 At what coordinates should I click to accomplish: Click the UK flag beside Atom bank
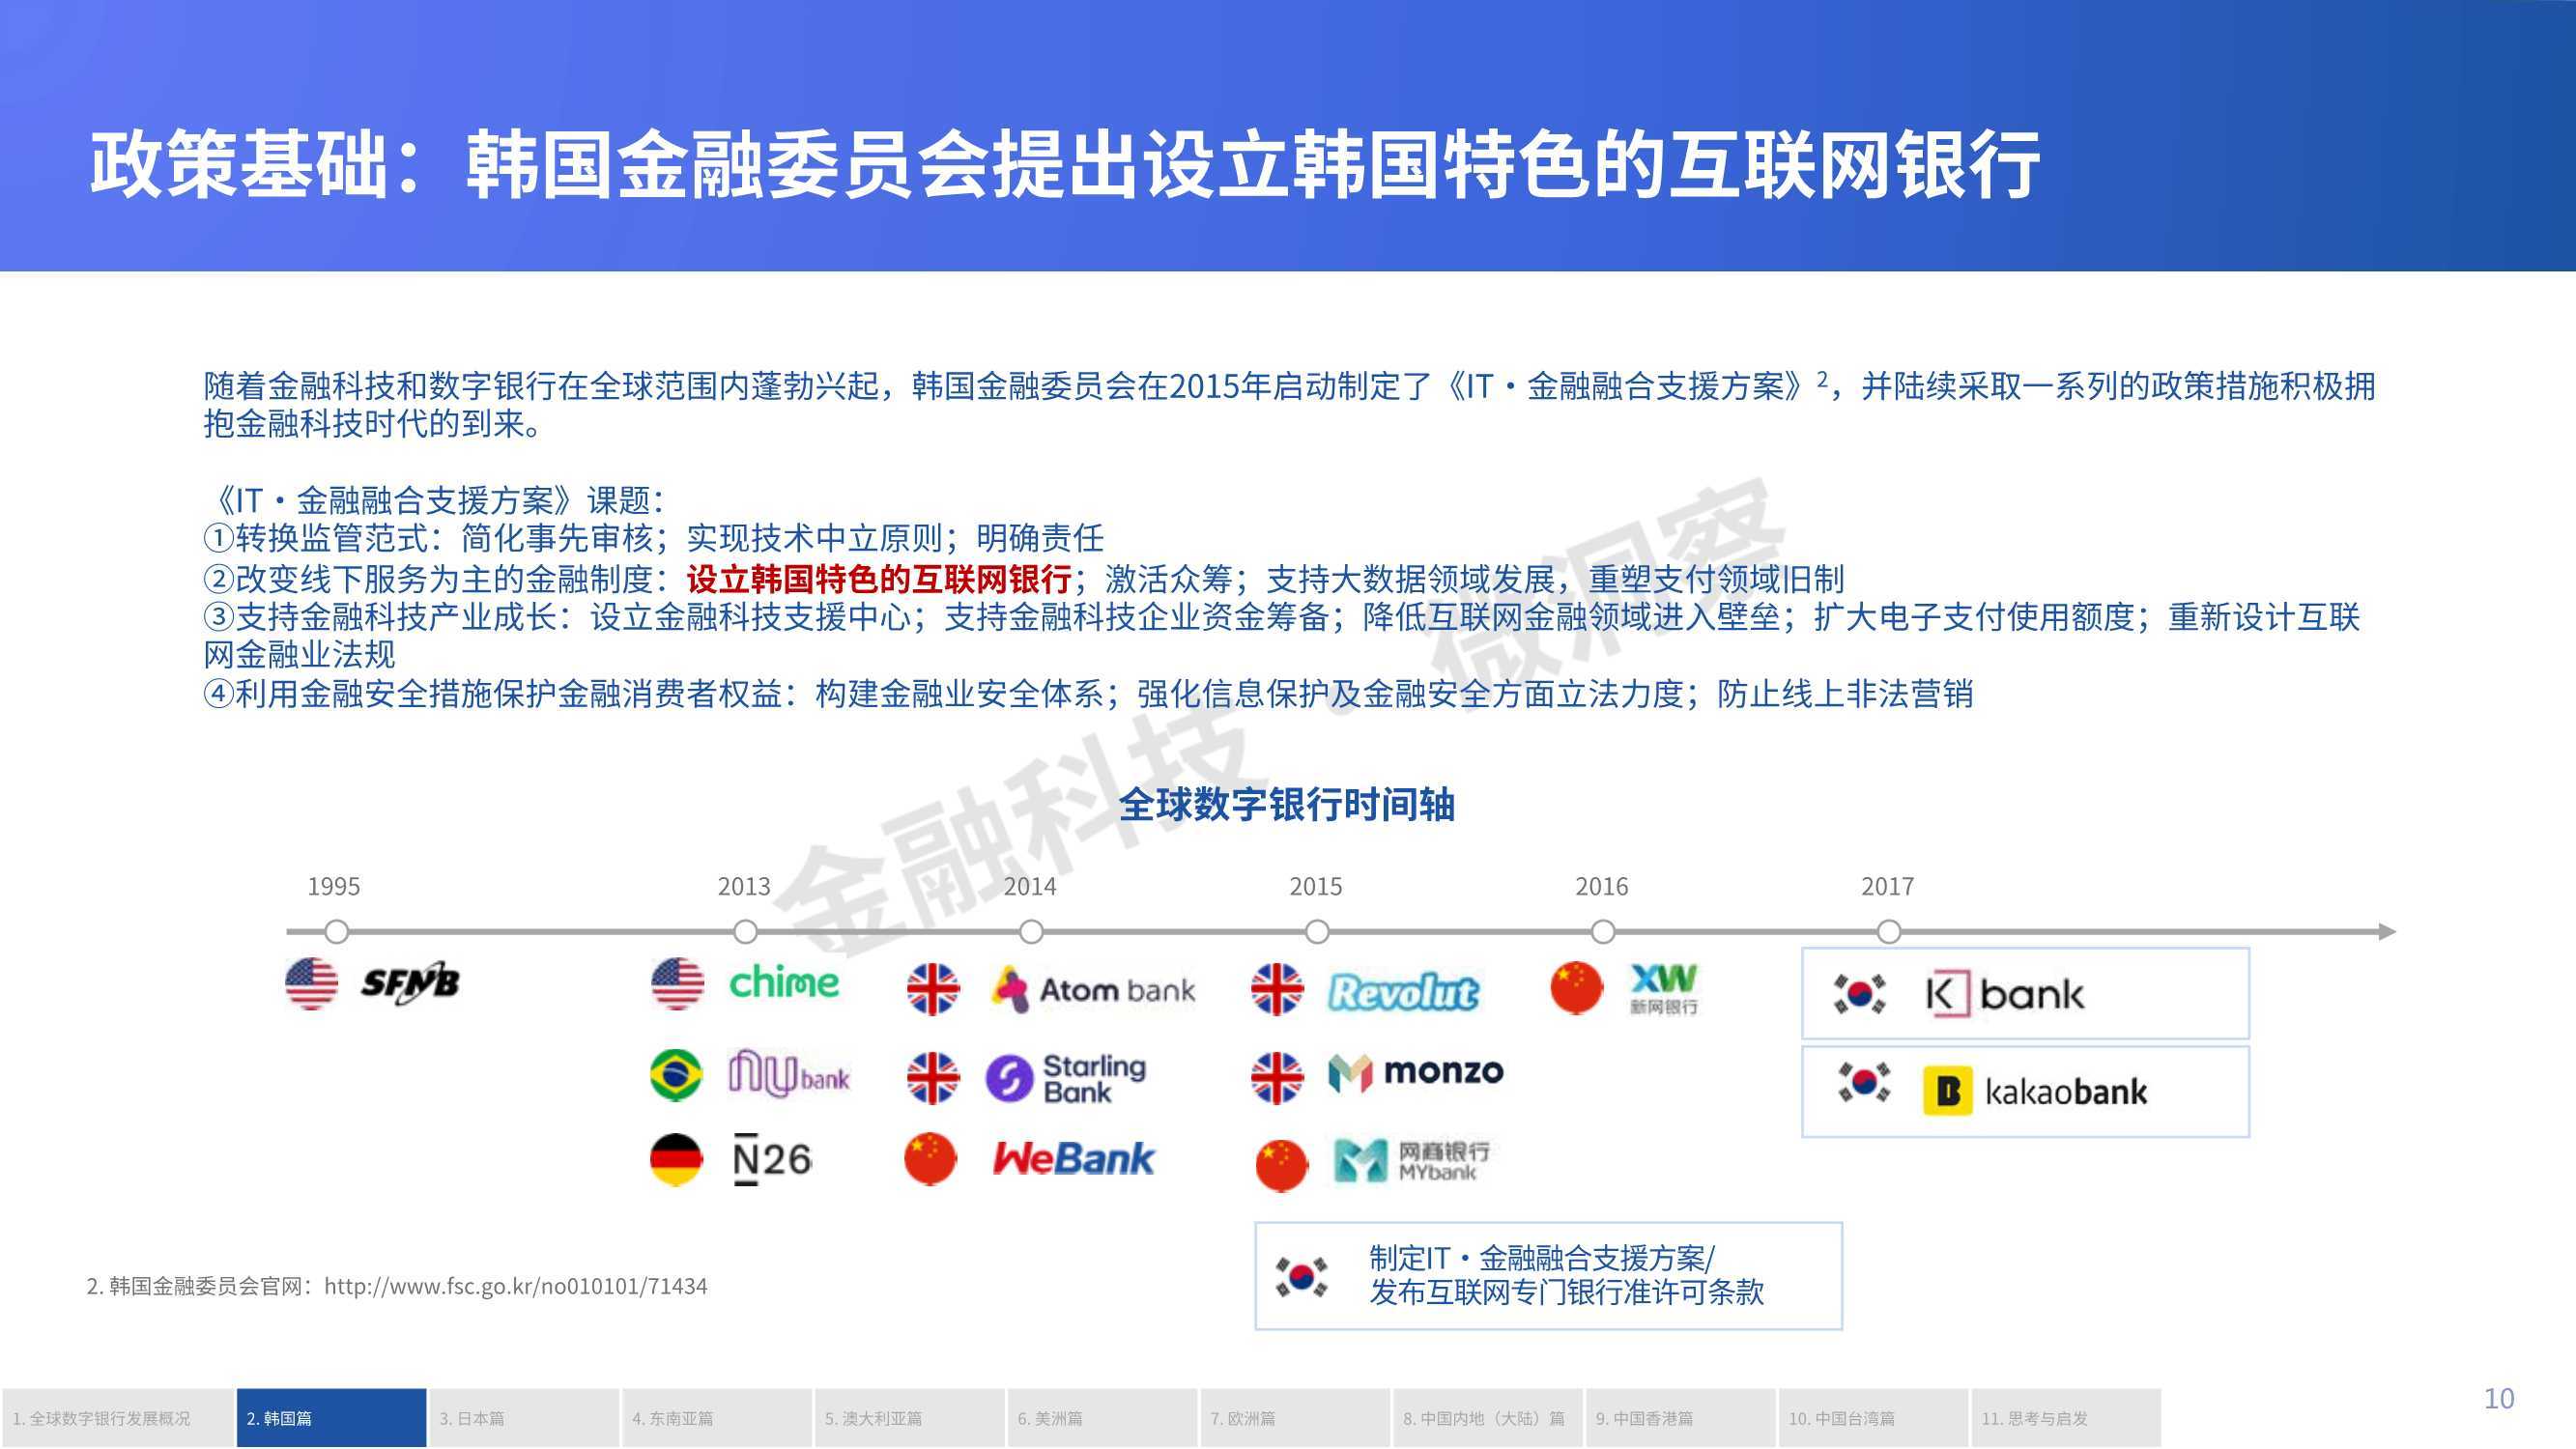pyautogui.click(x=933, y=989)
